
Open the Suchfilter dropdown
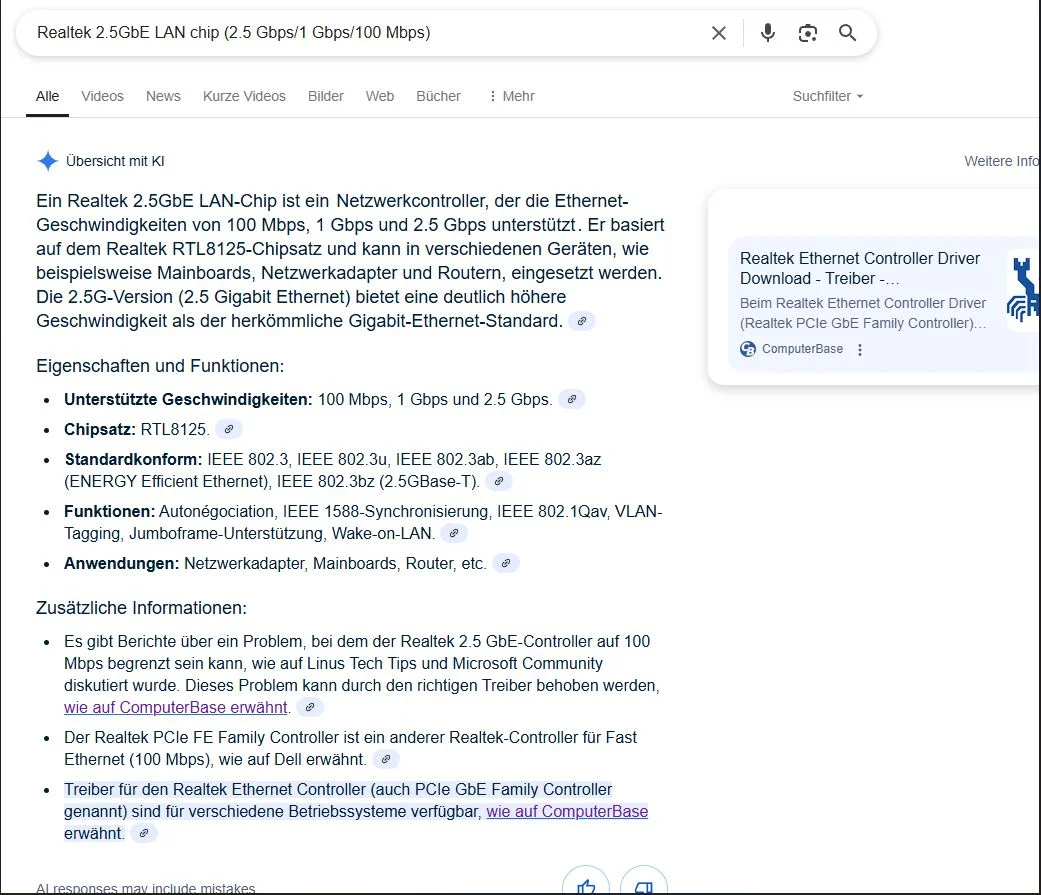pos(828,96)
